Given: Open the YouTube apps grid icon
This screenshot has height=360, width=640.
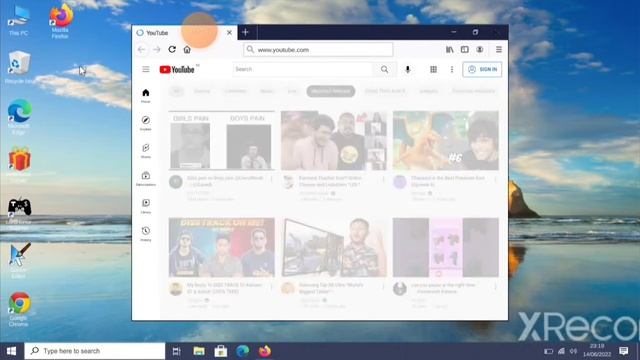Looking at the screenshot, I should (x=433, y=69).
